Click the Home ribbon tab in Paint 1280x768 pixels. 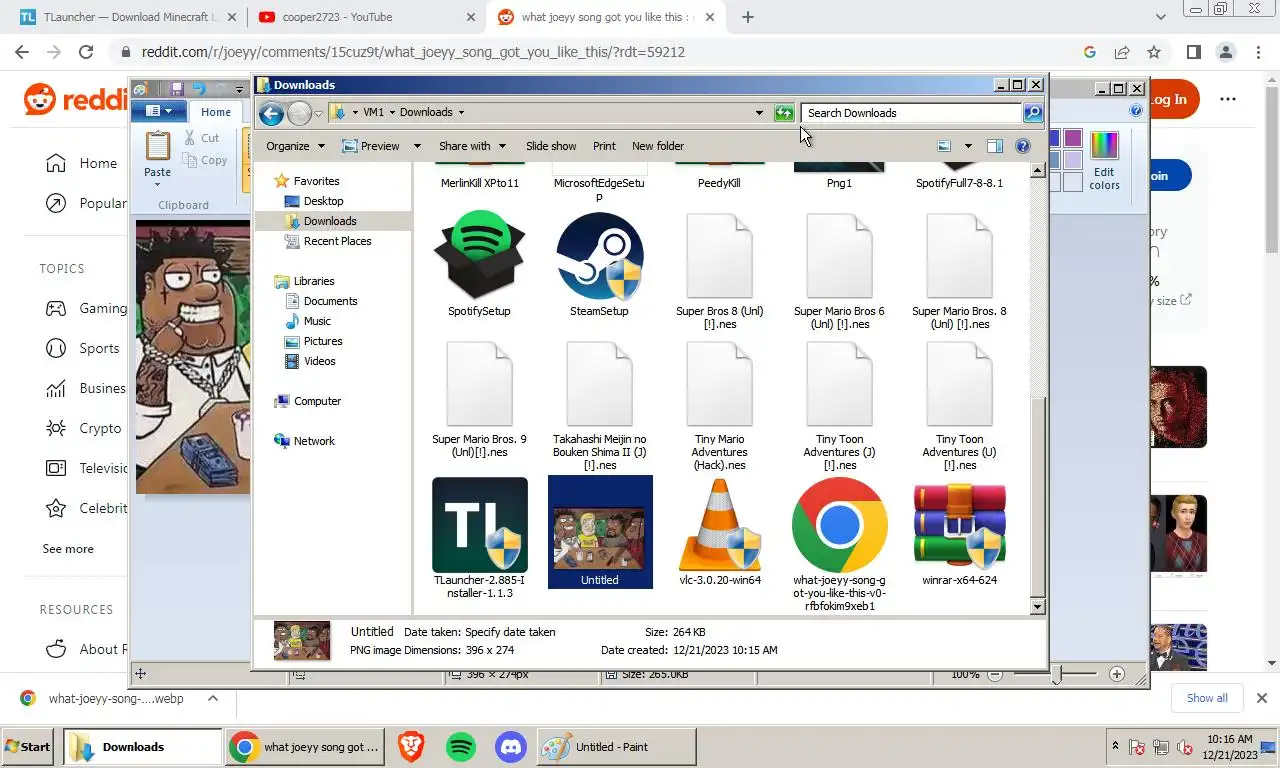(215, 112)
